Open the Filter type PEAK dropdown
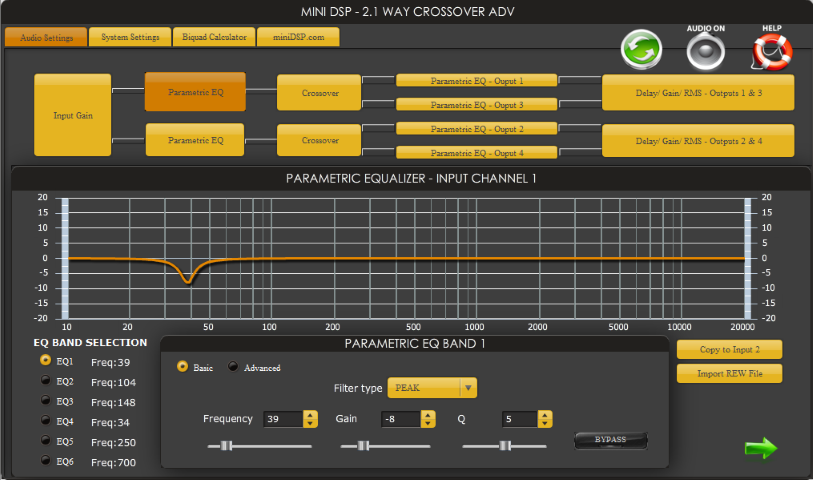 click(x=432, y=388)
